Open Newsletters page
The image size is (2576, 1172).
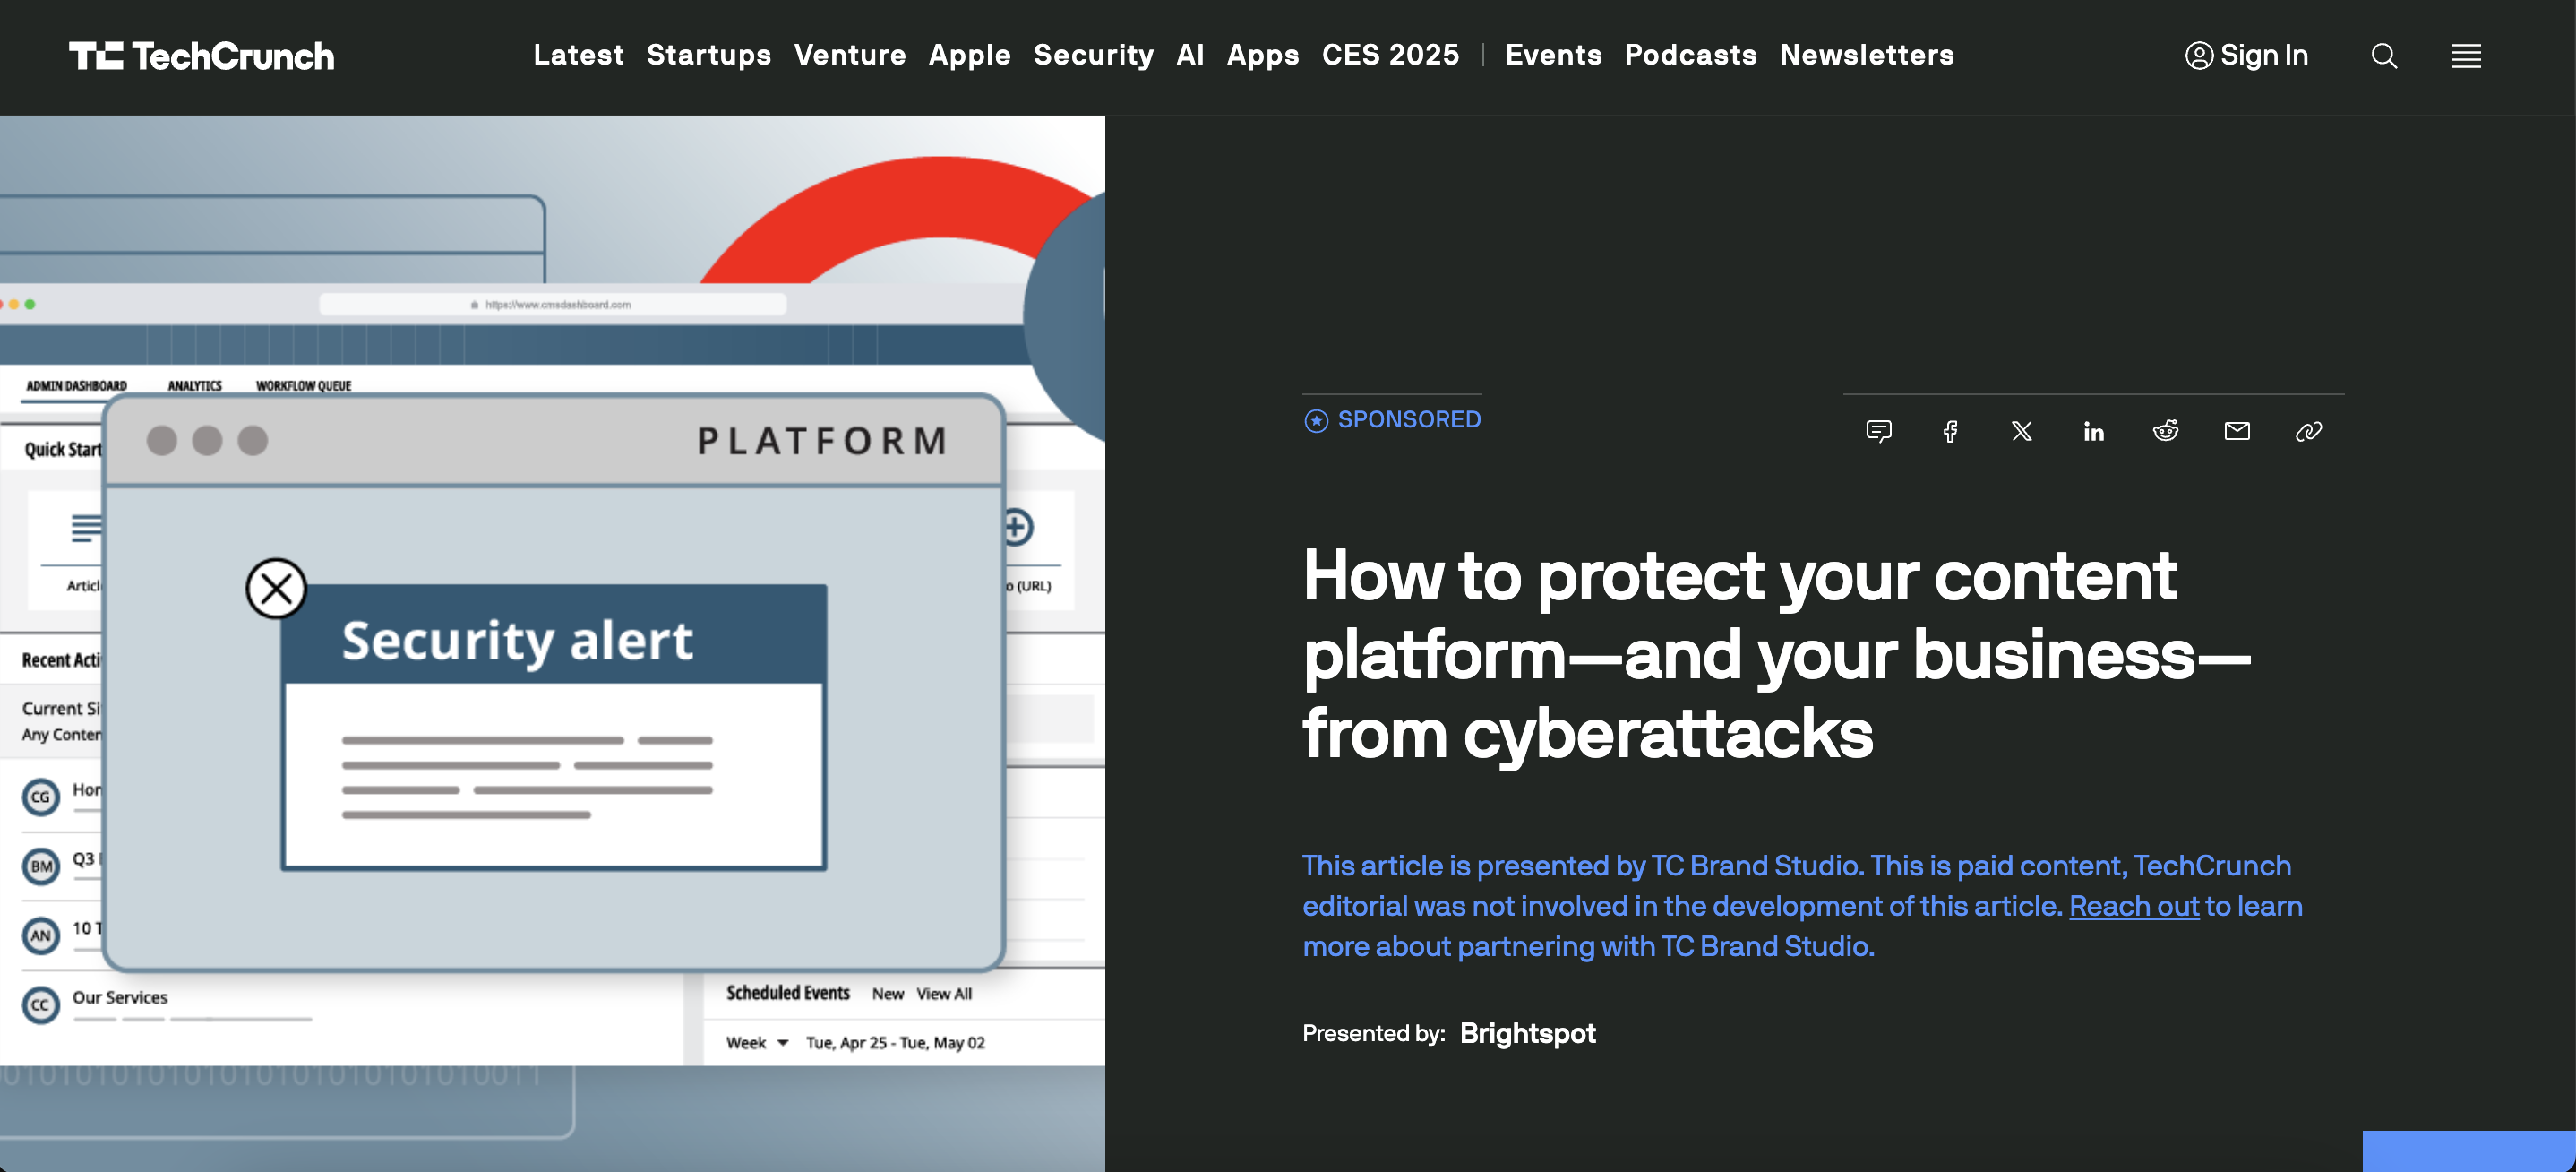click(1866, 55)
